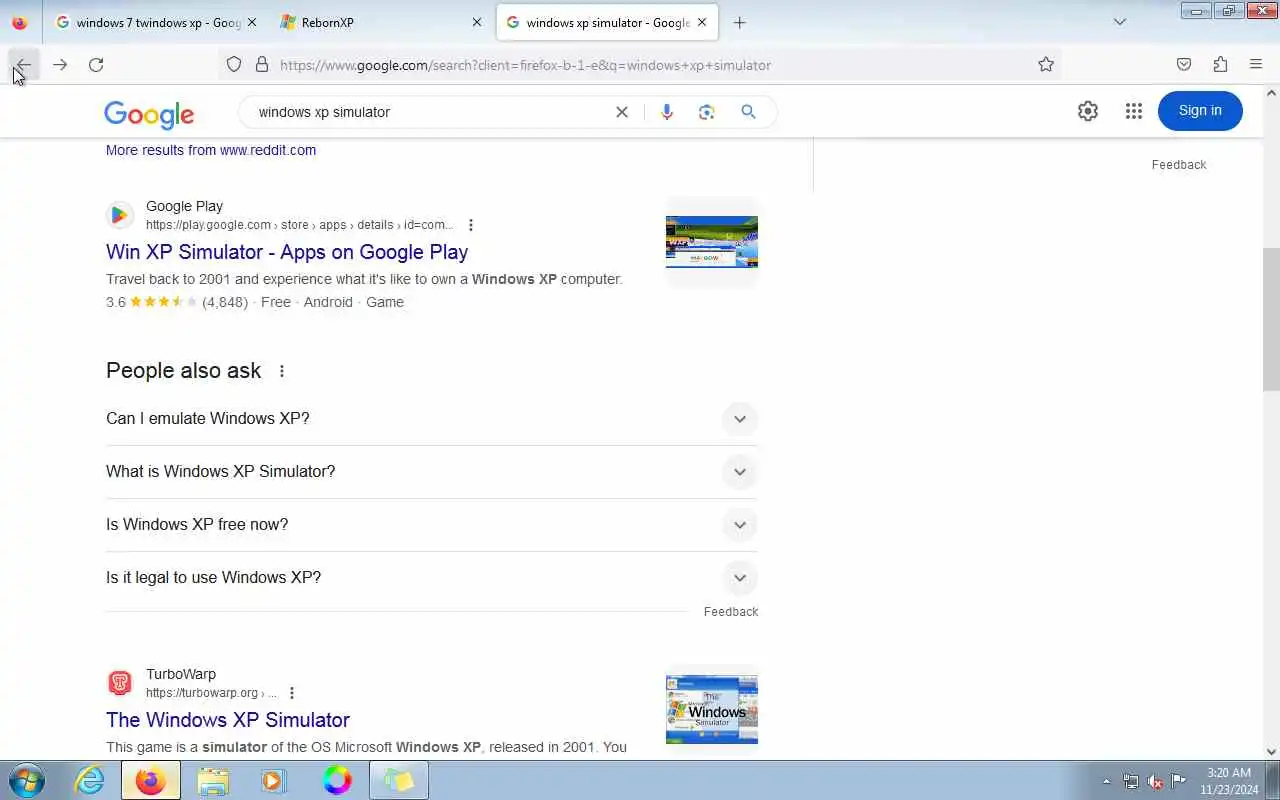
Task: Close the RebornXP tab
Action: point(476,22)
